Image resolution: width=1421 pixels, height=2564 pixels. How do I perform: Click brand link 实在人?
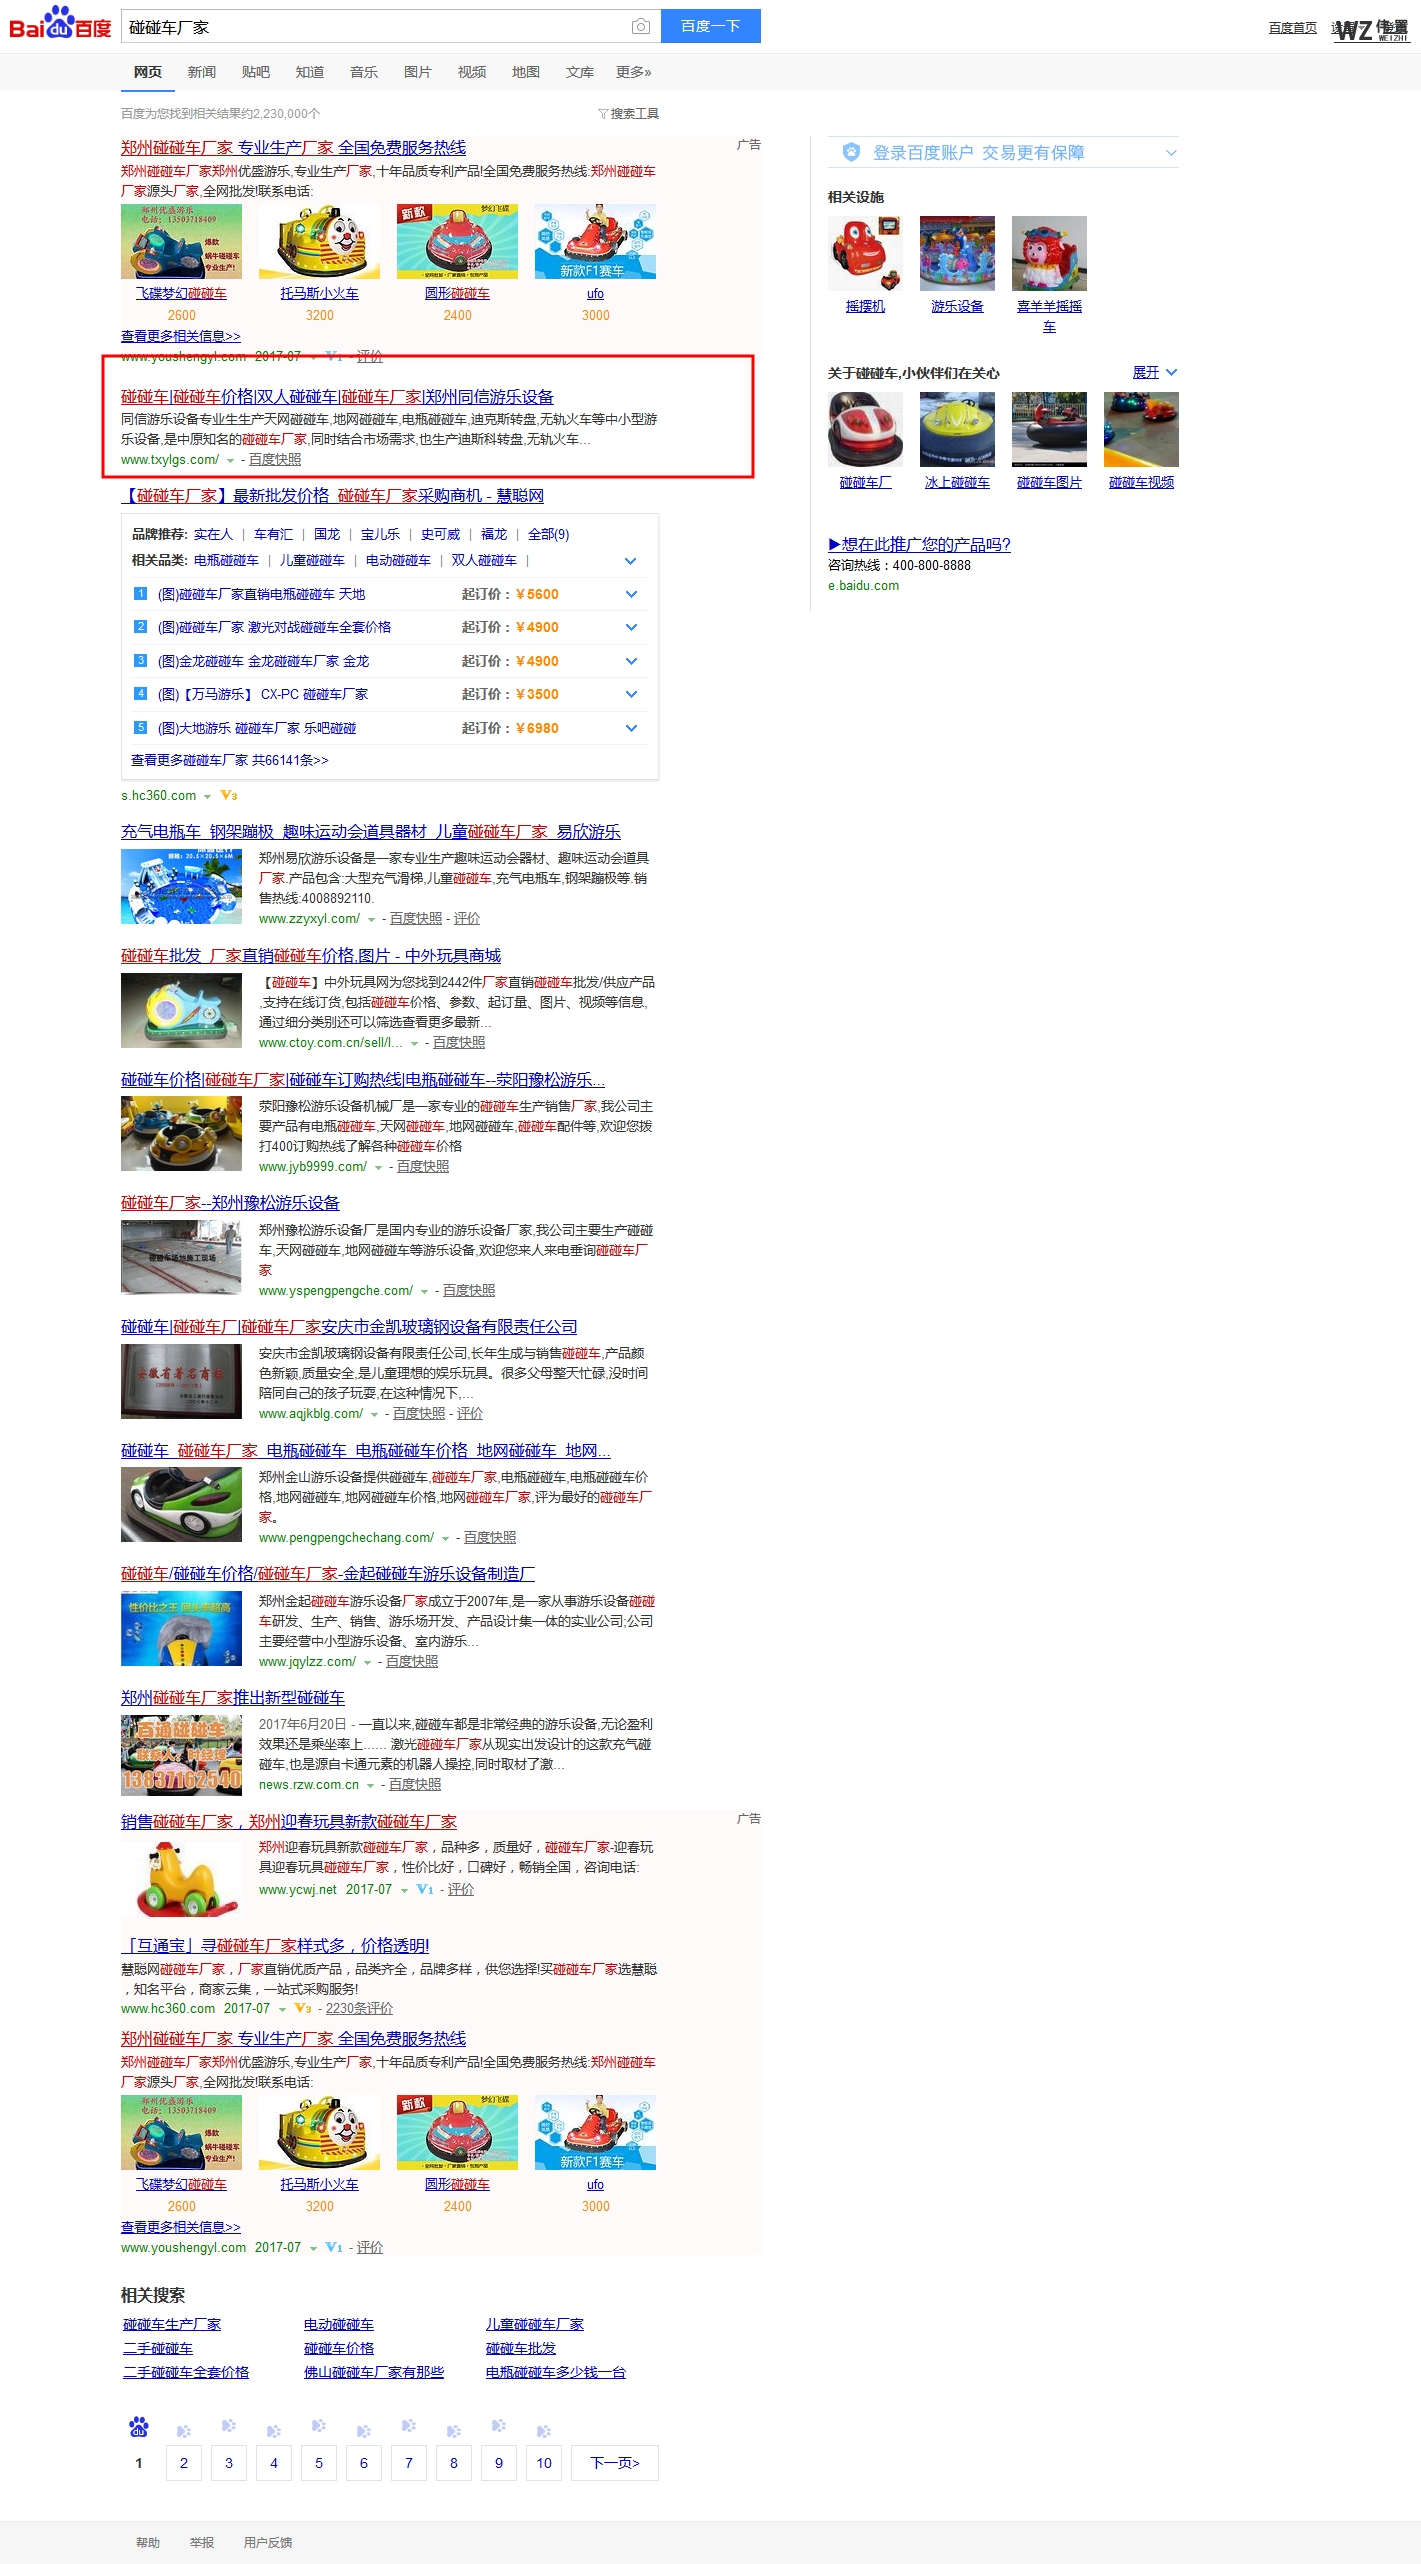(x=213, y=534)
